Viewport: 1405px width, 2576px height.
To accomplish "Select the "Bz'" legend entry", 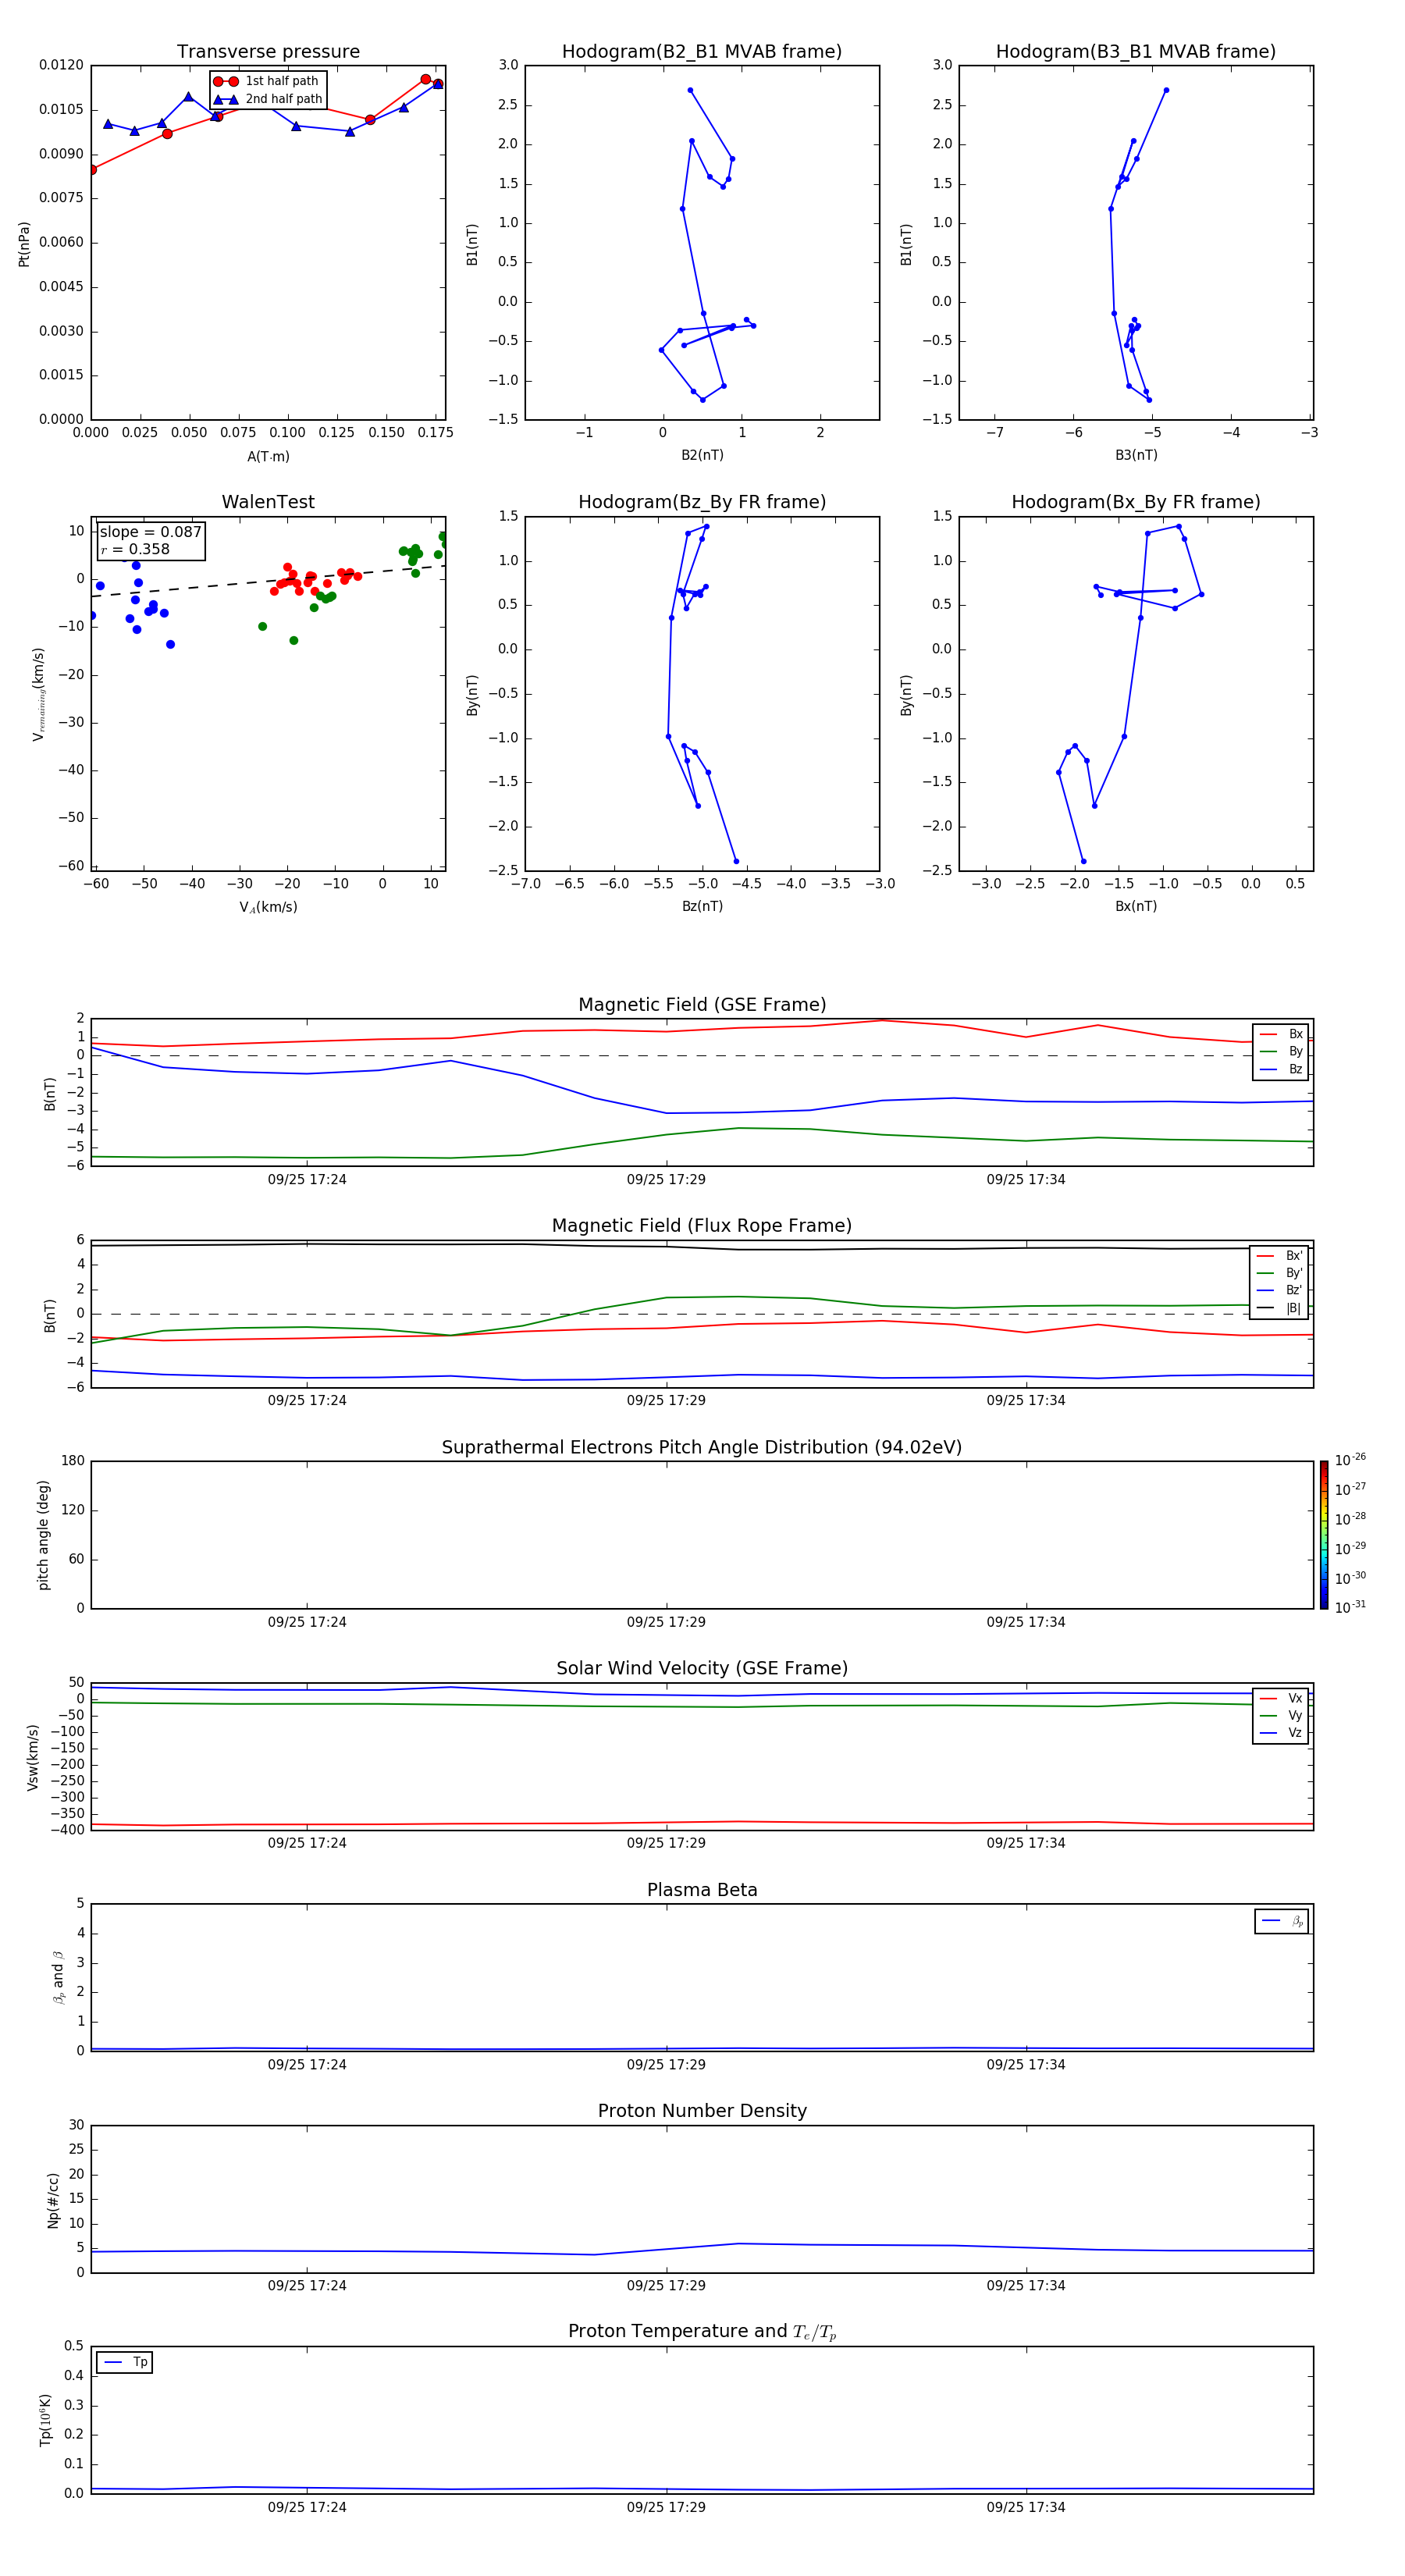I will pos(1279,1290).
